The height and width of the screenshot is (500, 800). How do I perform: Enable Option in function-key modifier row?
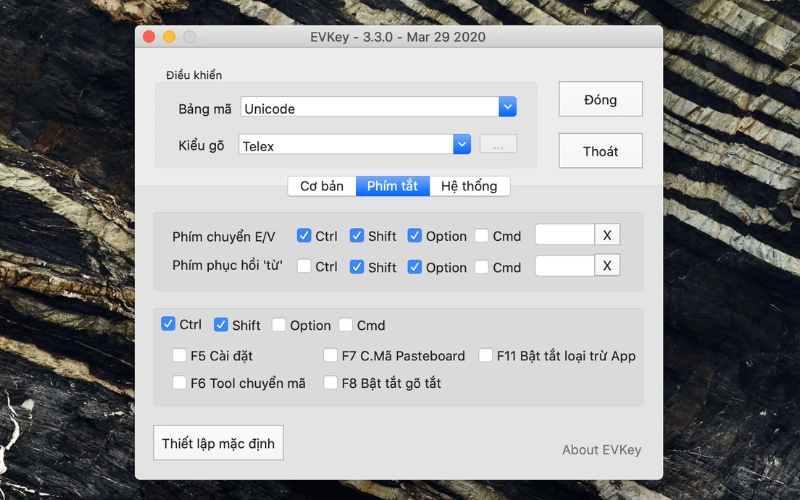pos(279,324)
